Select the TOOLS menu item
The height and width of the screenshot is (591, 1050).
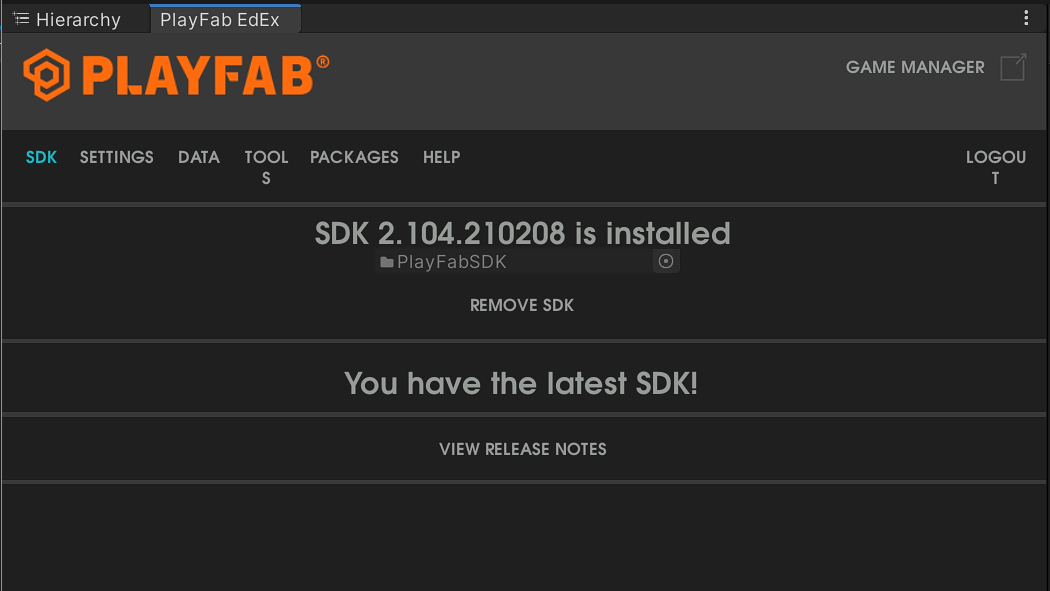click(266, 167)
